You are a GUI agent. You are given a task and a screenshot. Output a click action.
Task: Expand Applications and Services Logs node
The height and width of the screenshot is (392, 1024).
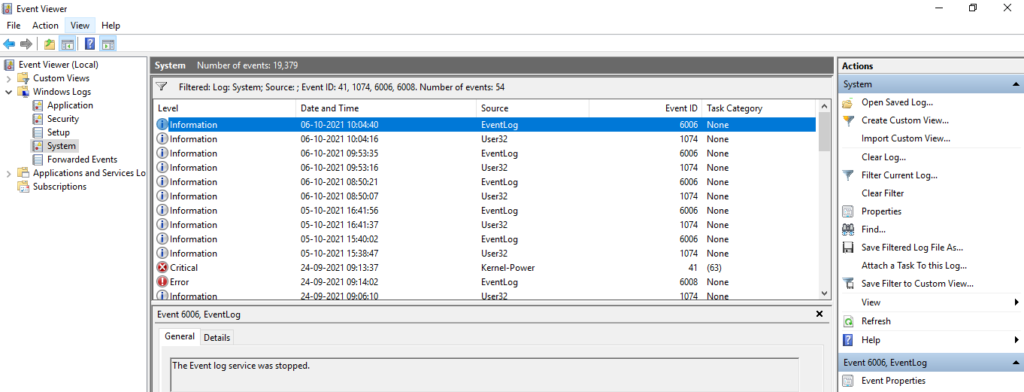coord(8,174)
